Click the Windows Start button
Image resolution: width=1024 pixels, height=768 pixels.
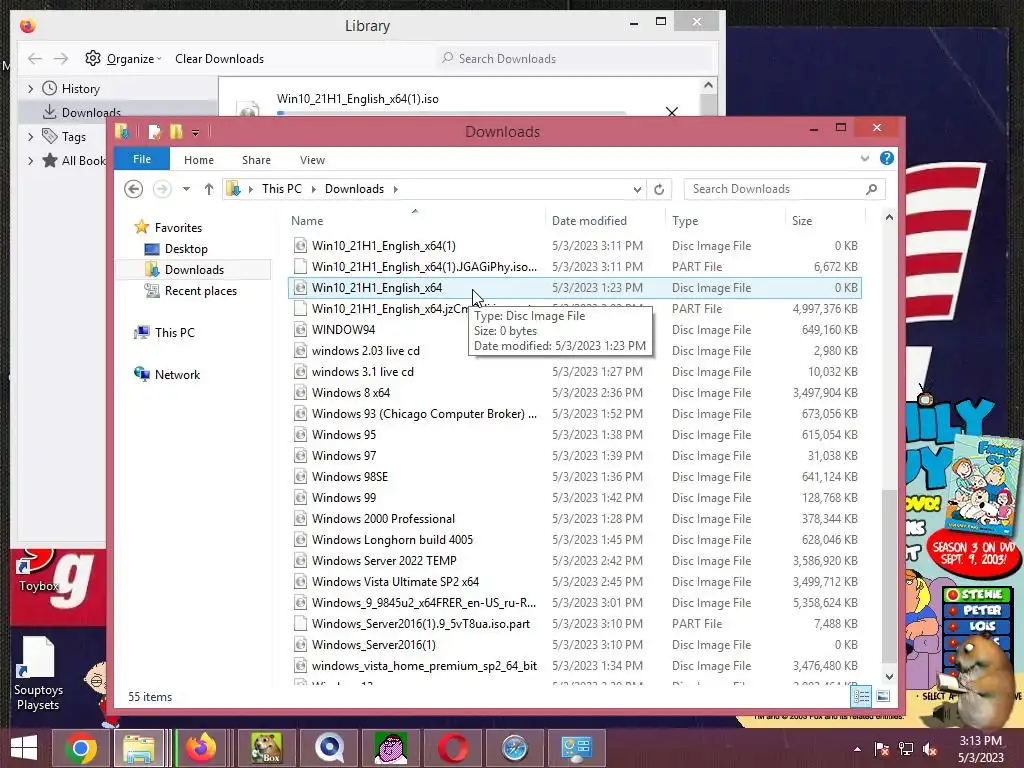[x=24, y=748]
